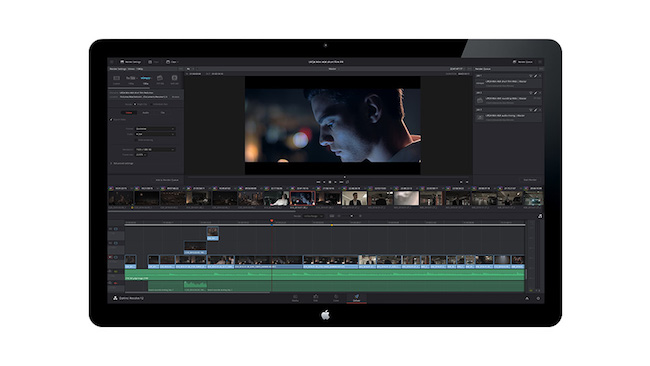Open the Render Settings panel button

click(130, 62)
